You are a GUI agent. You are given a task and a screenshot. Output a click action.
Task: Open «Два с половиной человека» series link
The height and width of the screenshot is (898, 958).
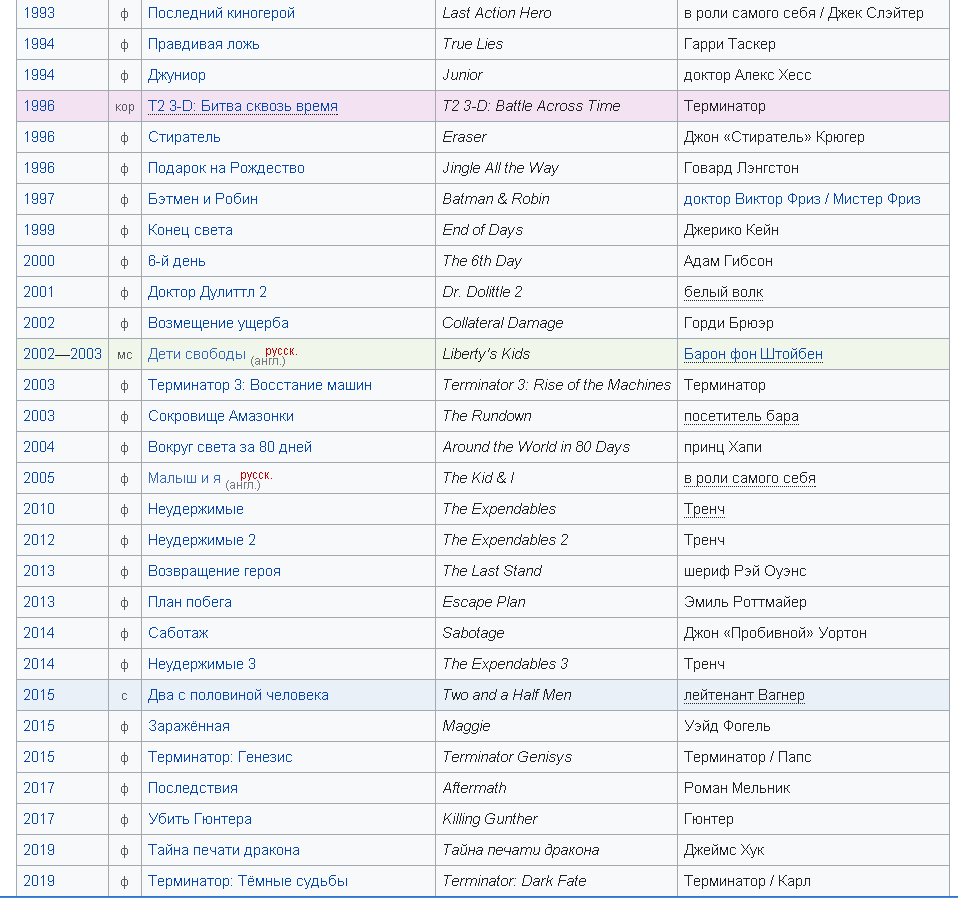(x=238, y=695)
